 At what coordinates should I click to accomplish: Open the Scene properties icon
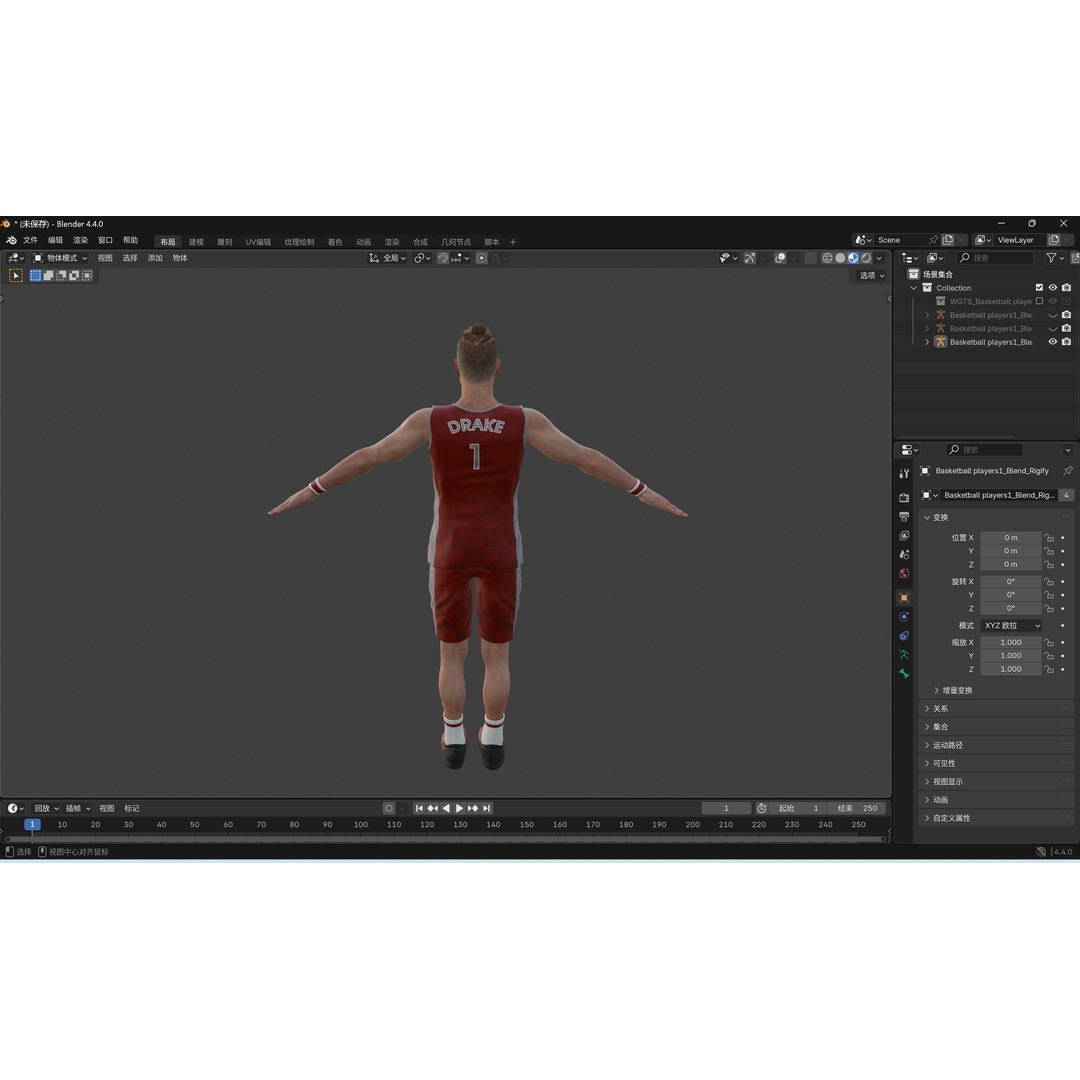[x=904, y=554]
